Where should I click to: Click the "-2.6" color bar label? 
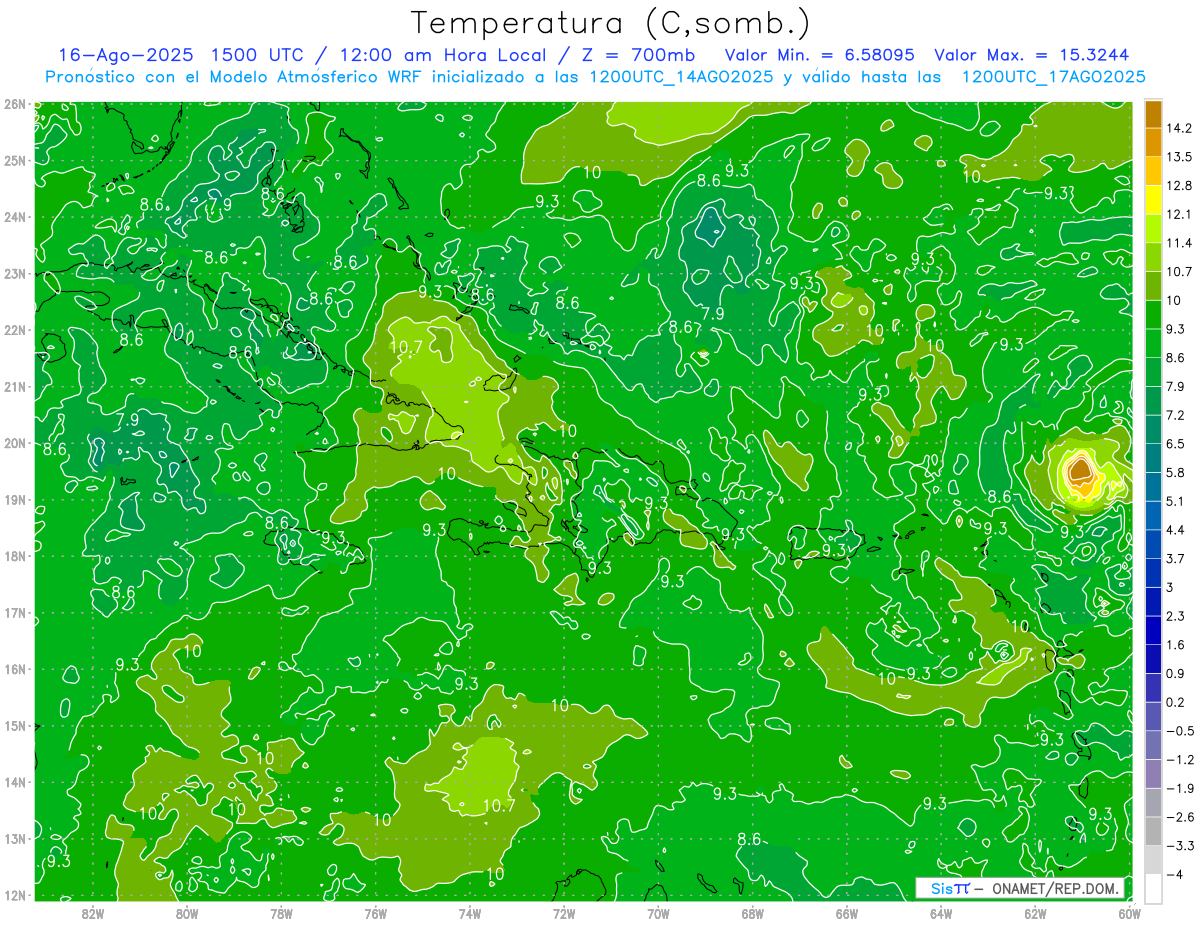point(1179,817)
